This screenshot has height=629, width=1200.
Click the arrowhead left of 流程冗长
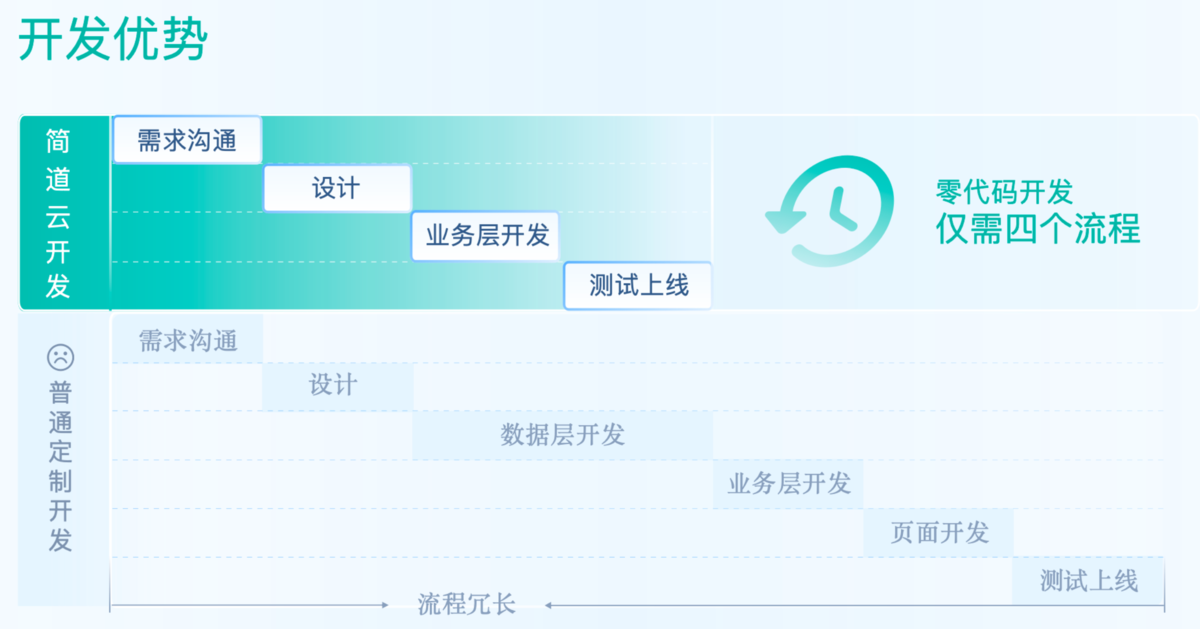384,605
